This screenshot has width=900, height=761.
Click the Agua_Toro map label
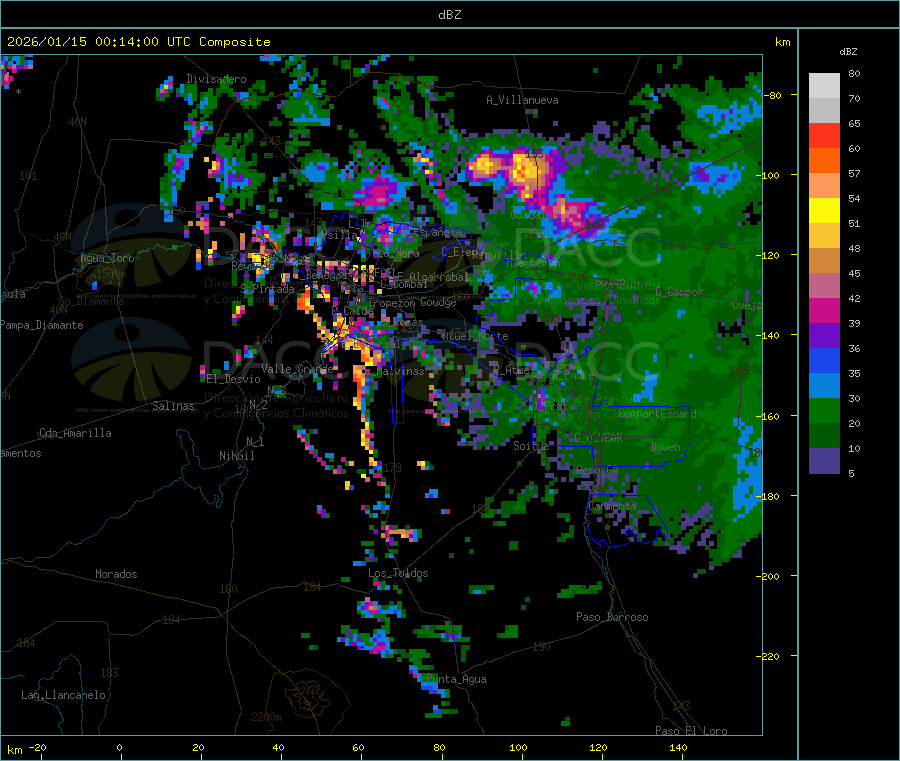pos(107,258)
